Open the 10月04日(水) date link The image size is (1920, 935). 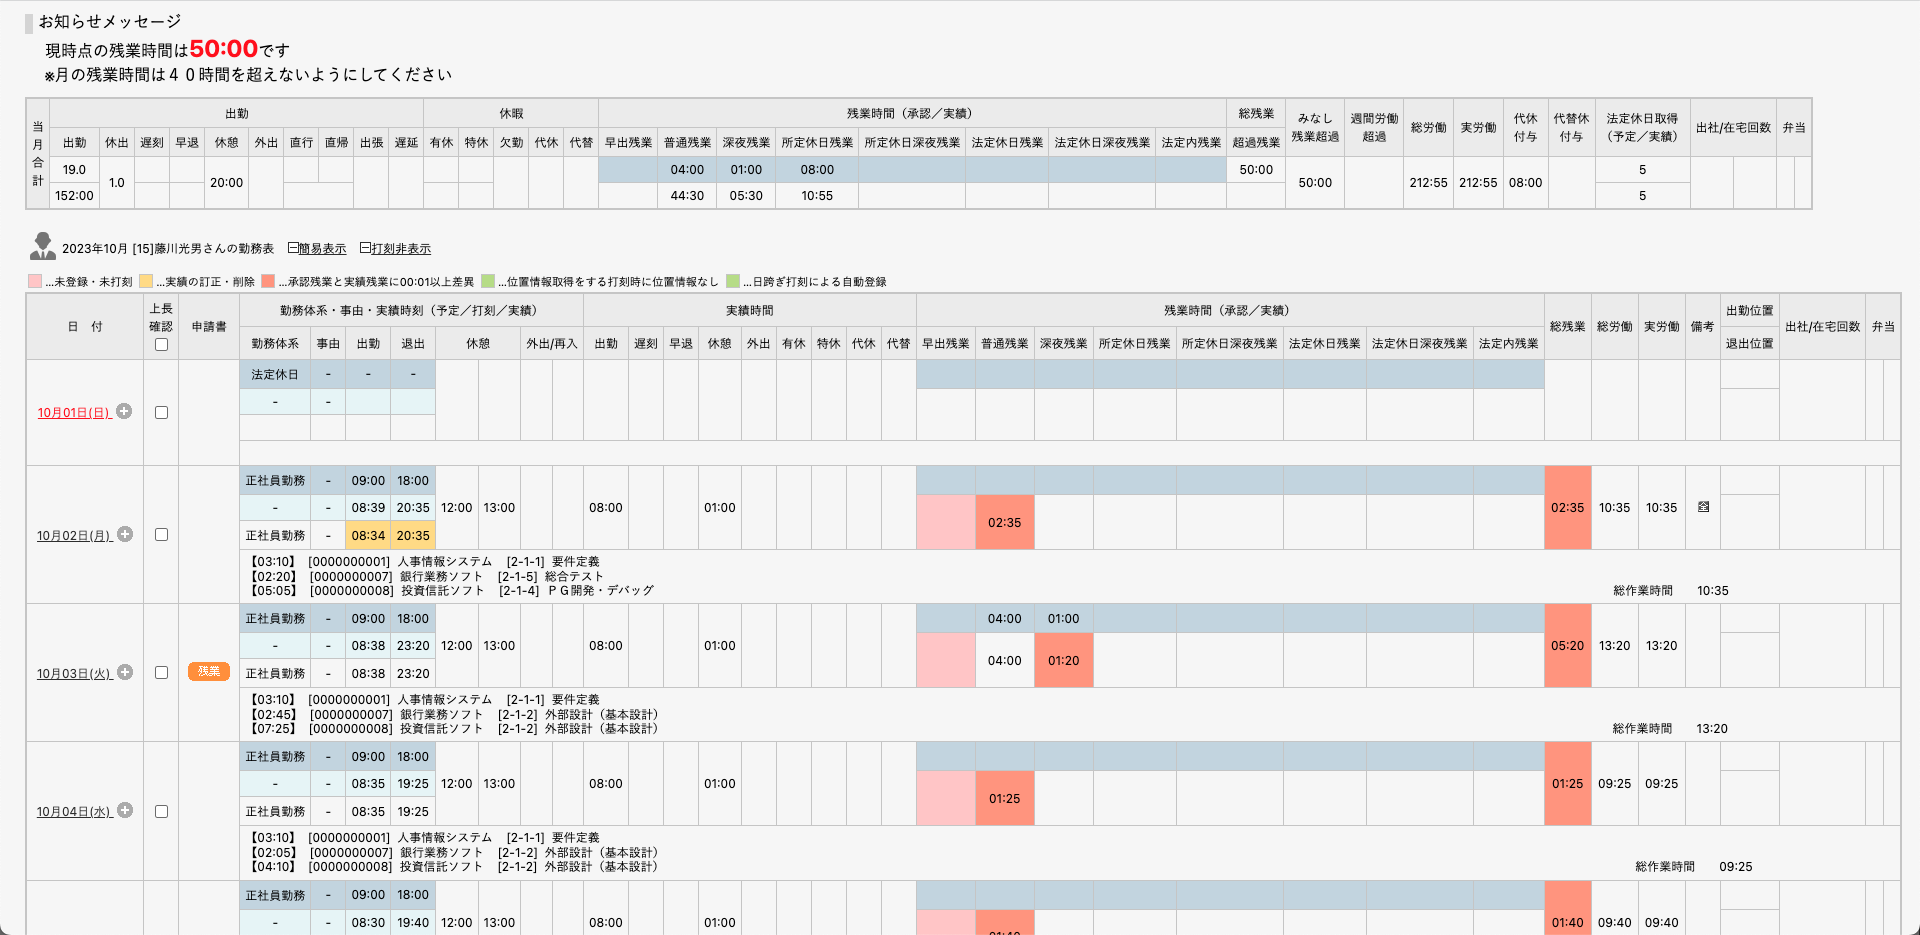click(74, 812)
